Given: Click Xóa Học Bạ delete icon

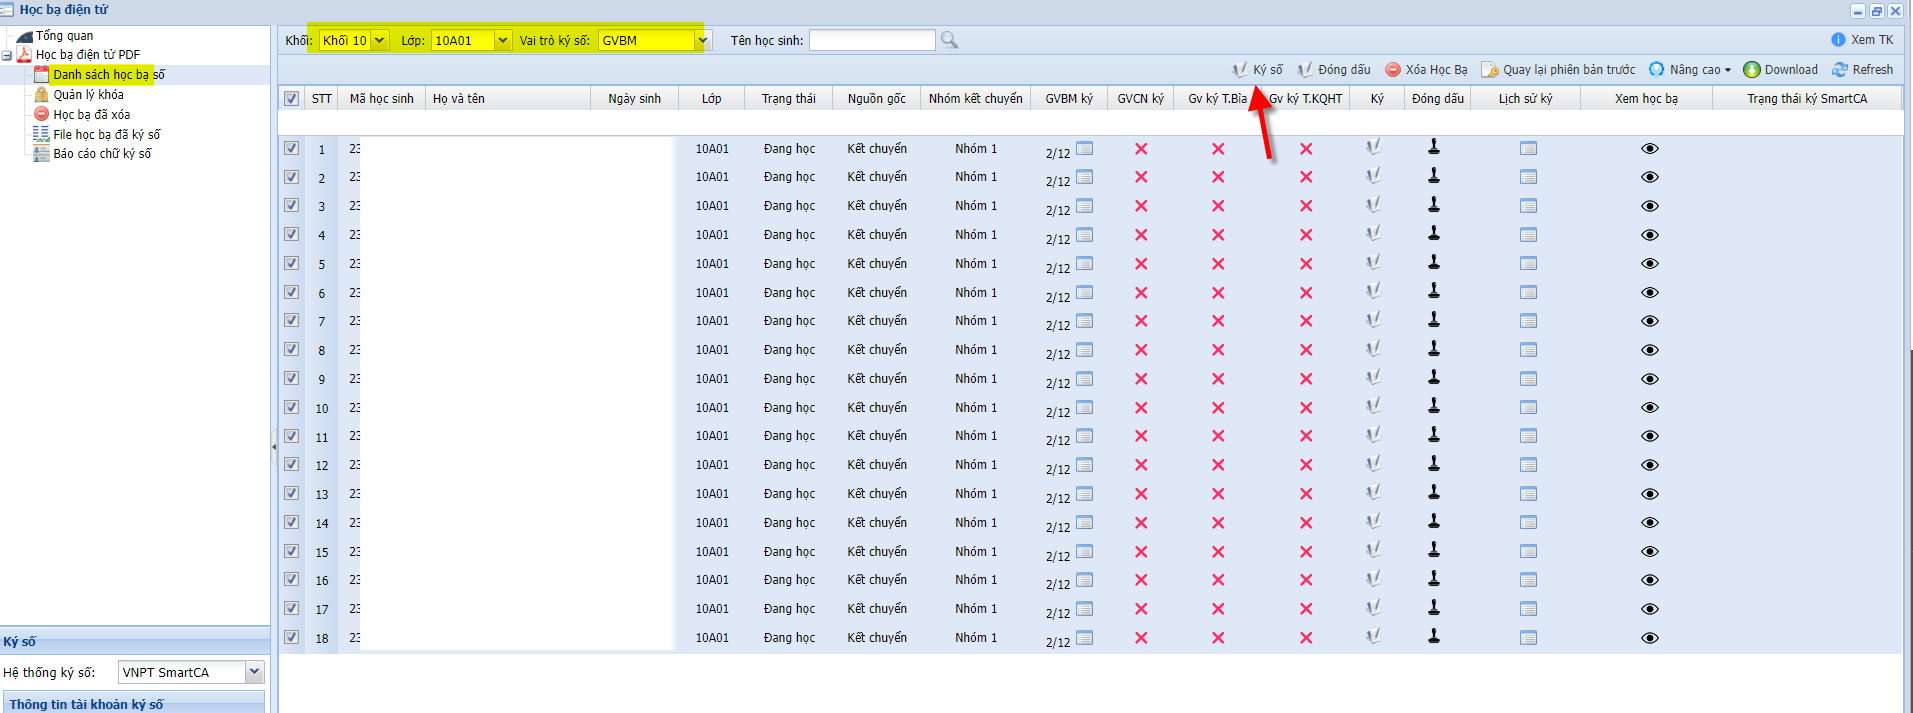Looking at the screenshot, I should 1393,70.
